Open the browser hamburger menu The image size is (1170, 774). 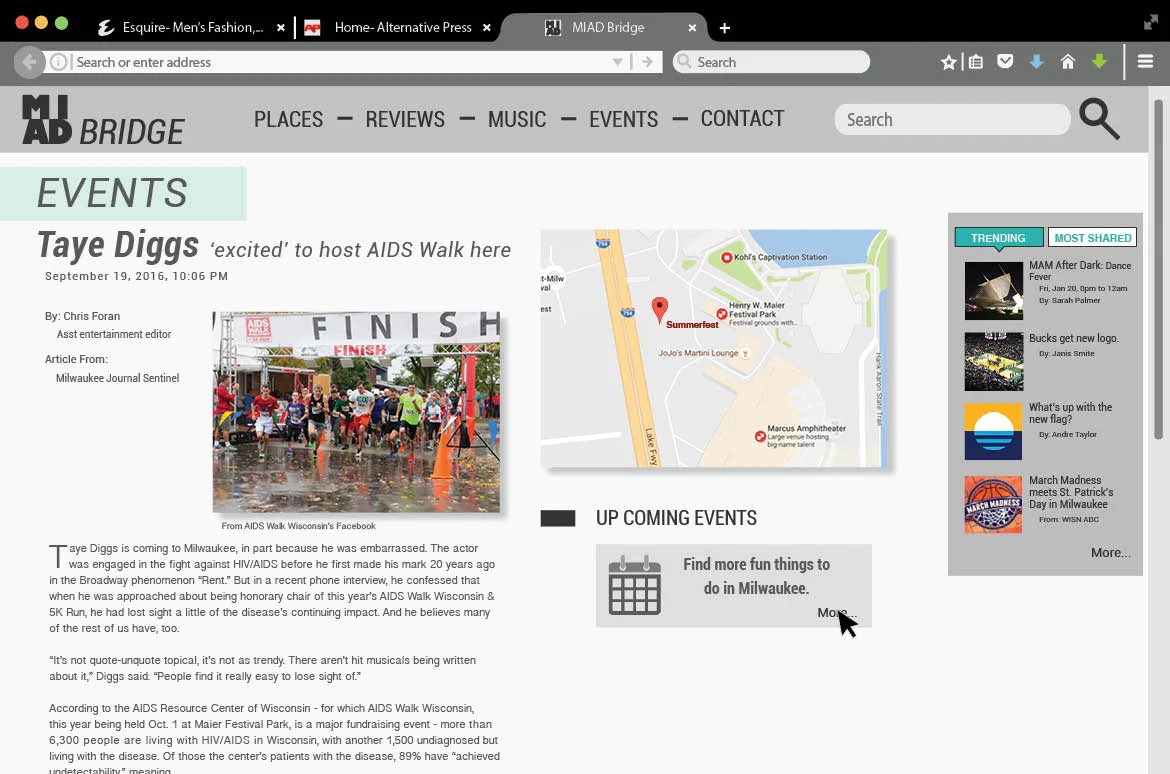1145,61
